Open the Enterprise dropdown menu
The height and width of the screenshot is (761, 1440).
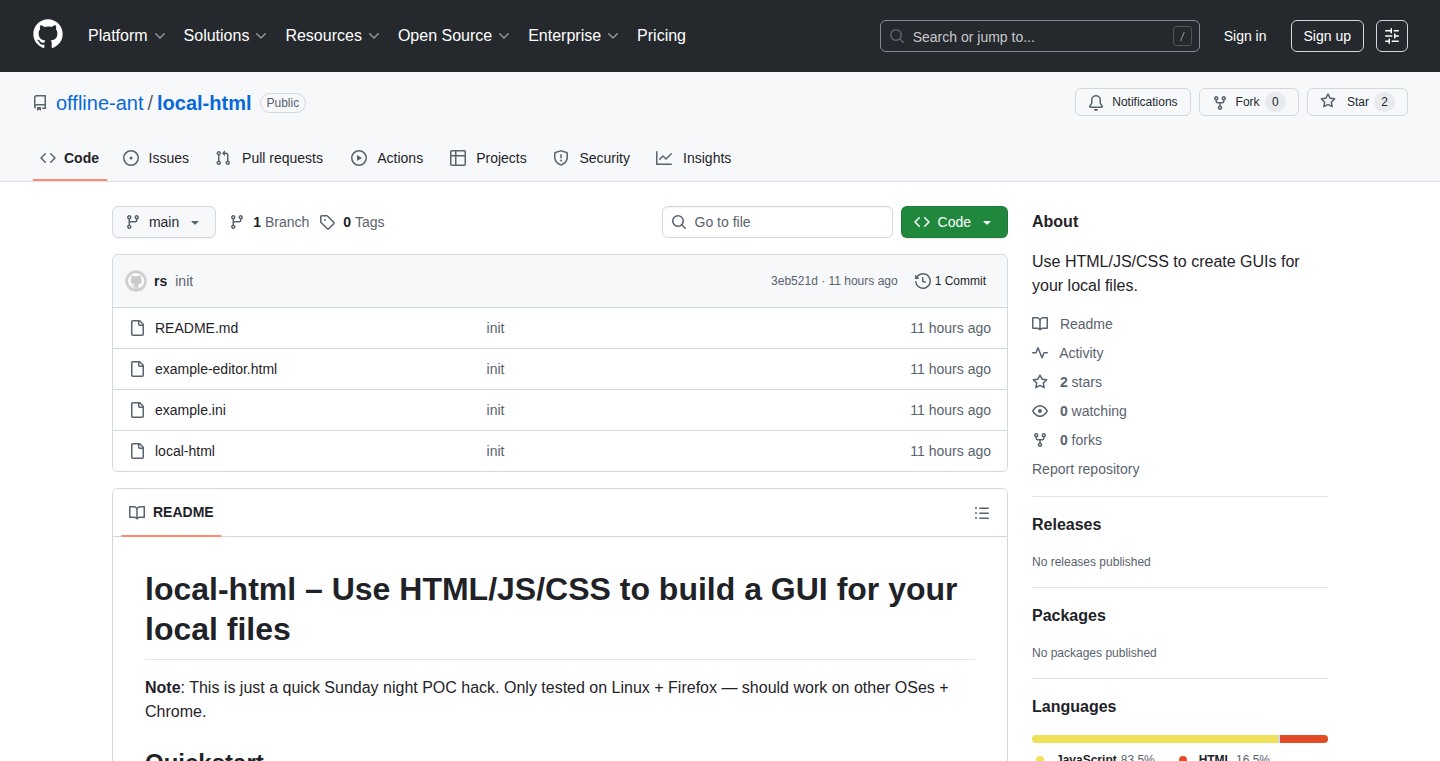(573, 35)
